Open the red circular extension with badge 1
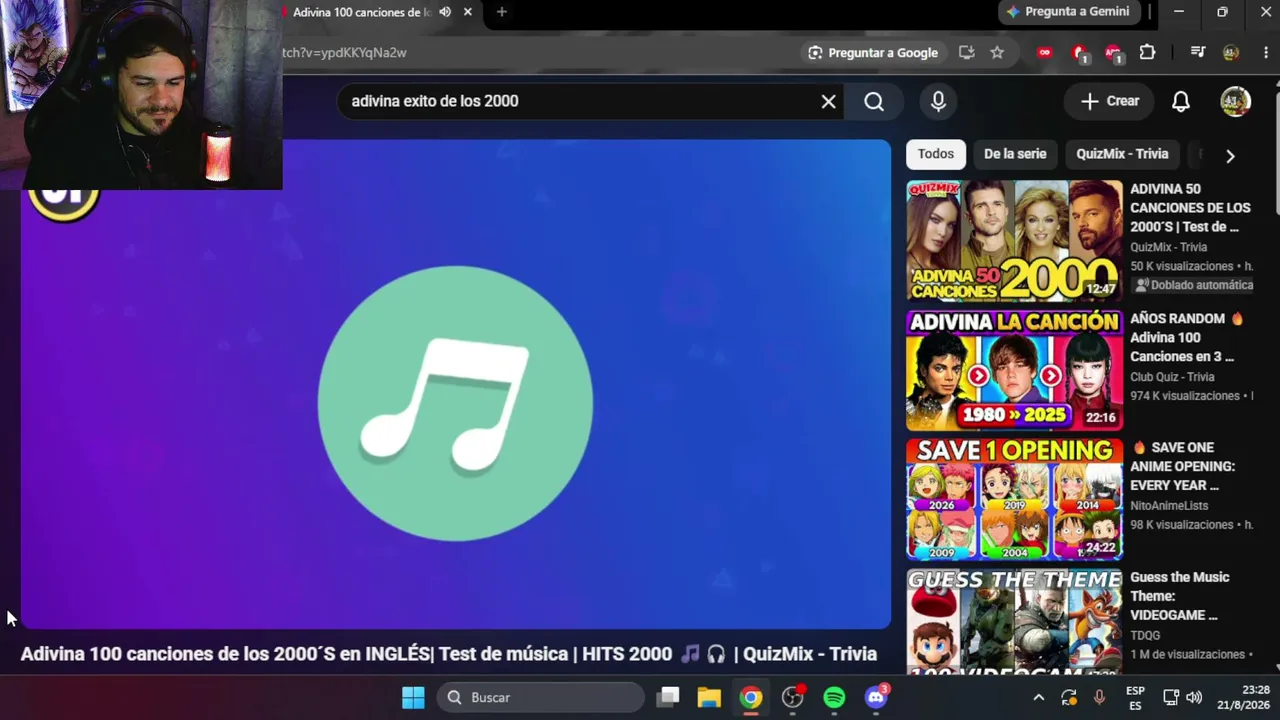Image resolution: width=1280 pixels, height=720 pixels. coord(1079,53)
